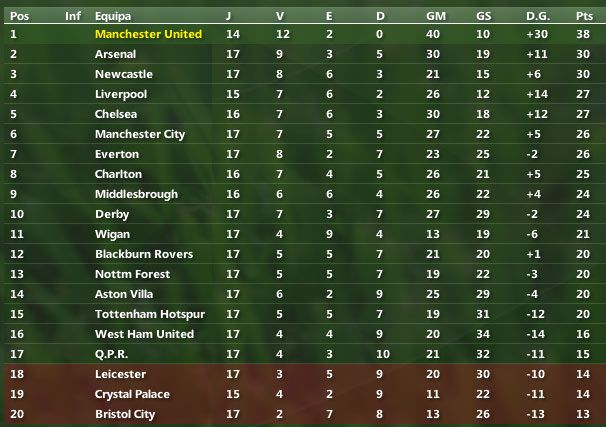Click on Manchester City in the table
The width and height of the screenshot is (606, 427).
140,134
